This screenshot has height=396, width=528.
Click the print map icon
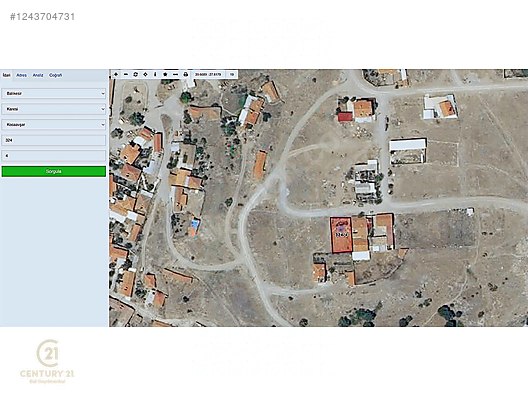(185, 74)
